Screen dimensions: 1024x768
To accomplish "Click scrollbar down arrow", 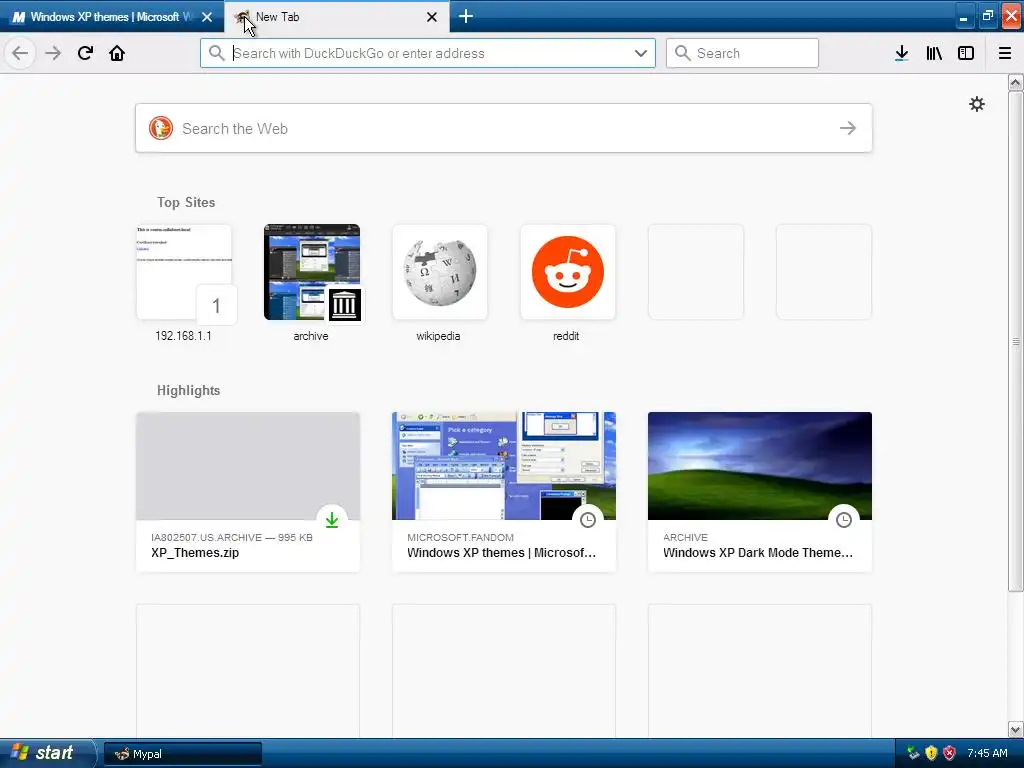I will point(1015,729).
